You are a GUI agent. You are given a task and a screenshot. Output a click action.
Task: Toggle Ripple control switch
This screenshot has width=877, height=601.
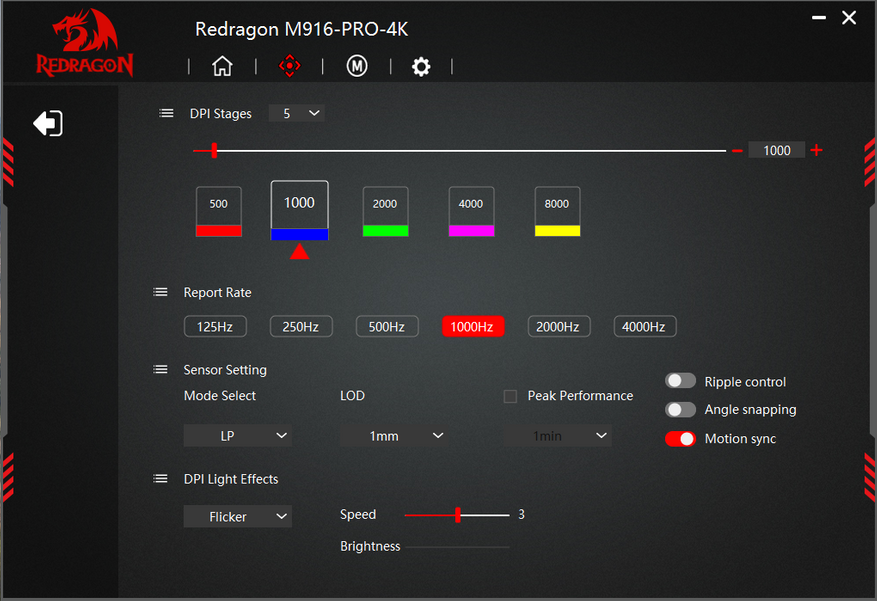(x=680, y=381)
